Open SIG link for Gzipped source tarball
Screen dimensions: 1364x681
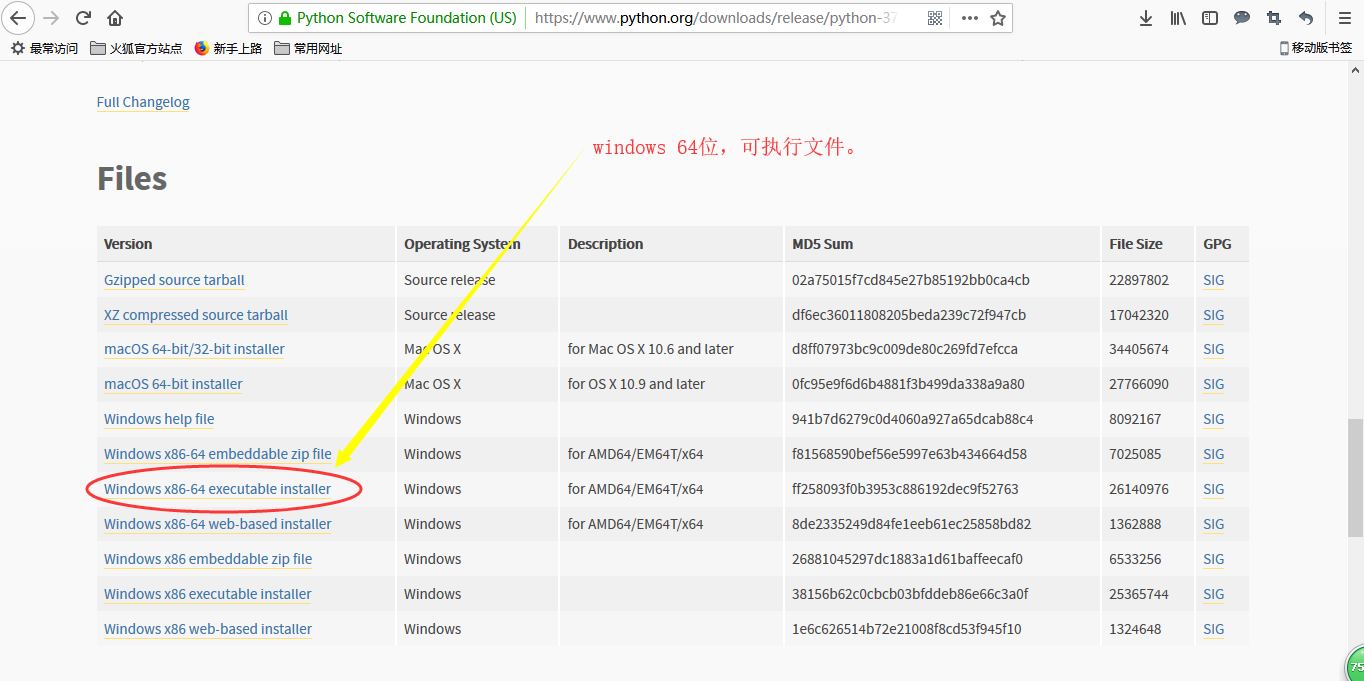pyautogui.click(x=1213, y=280)
